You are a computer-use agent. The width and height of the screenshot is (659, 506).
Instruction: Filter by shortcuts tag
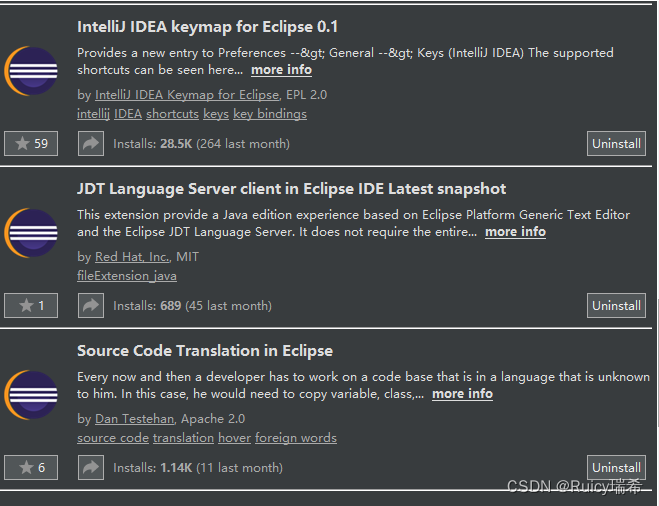click(x=172, y=114)
